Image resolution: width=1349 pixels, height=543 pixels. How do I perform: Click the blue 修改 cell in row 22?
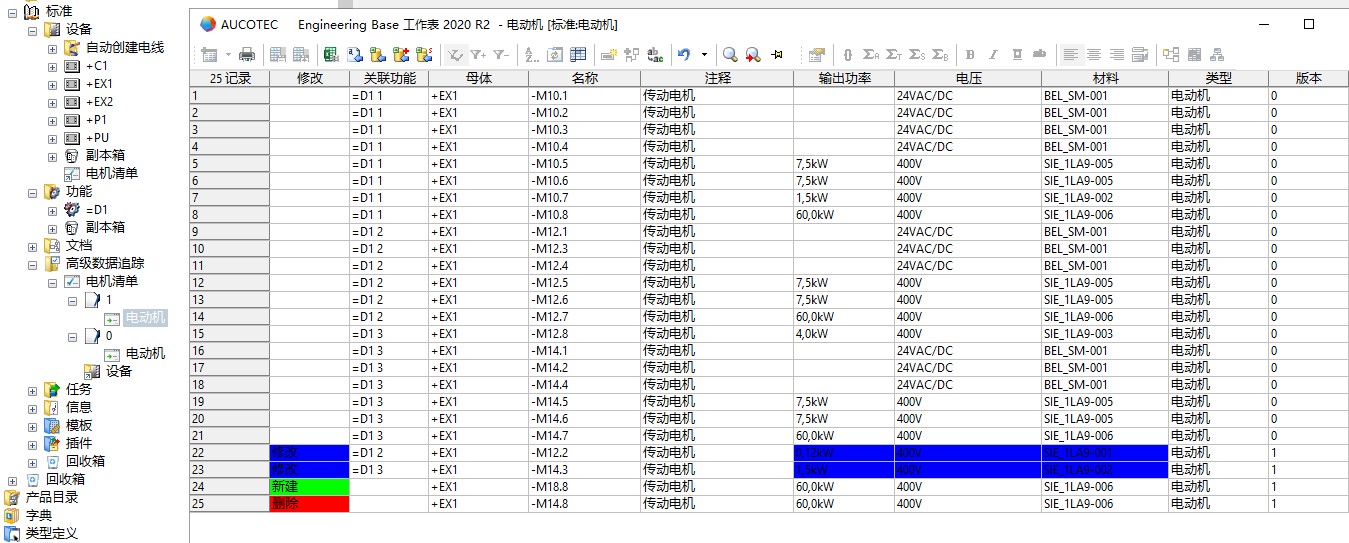coord(310,452)
